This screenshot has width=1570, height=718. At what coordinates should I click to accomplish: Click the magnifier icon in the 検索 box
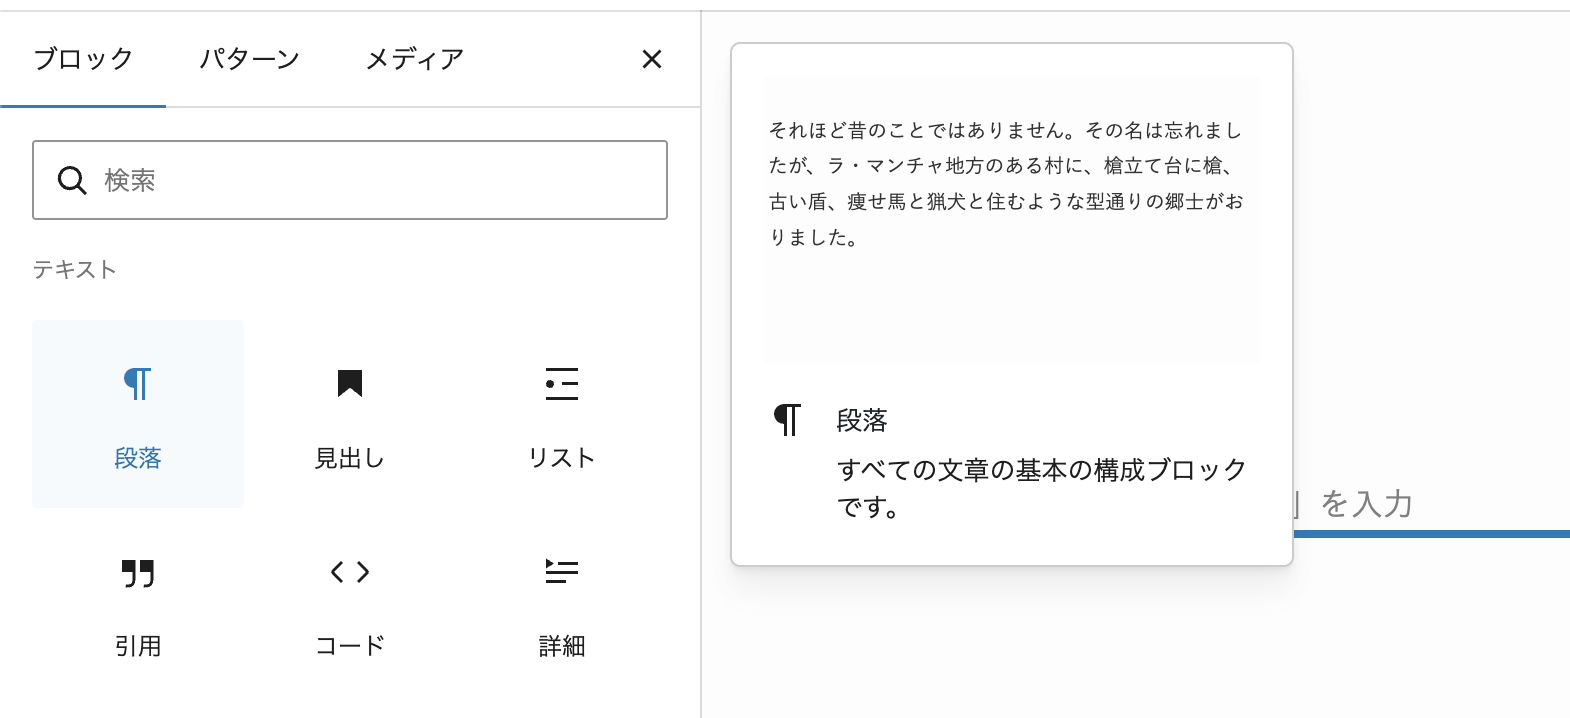click(72, 180)
